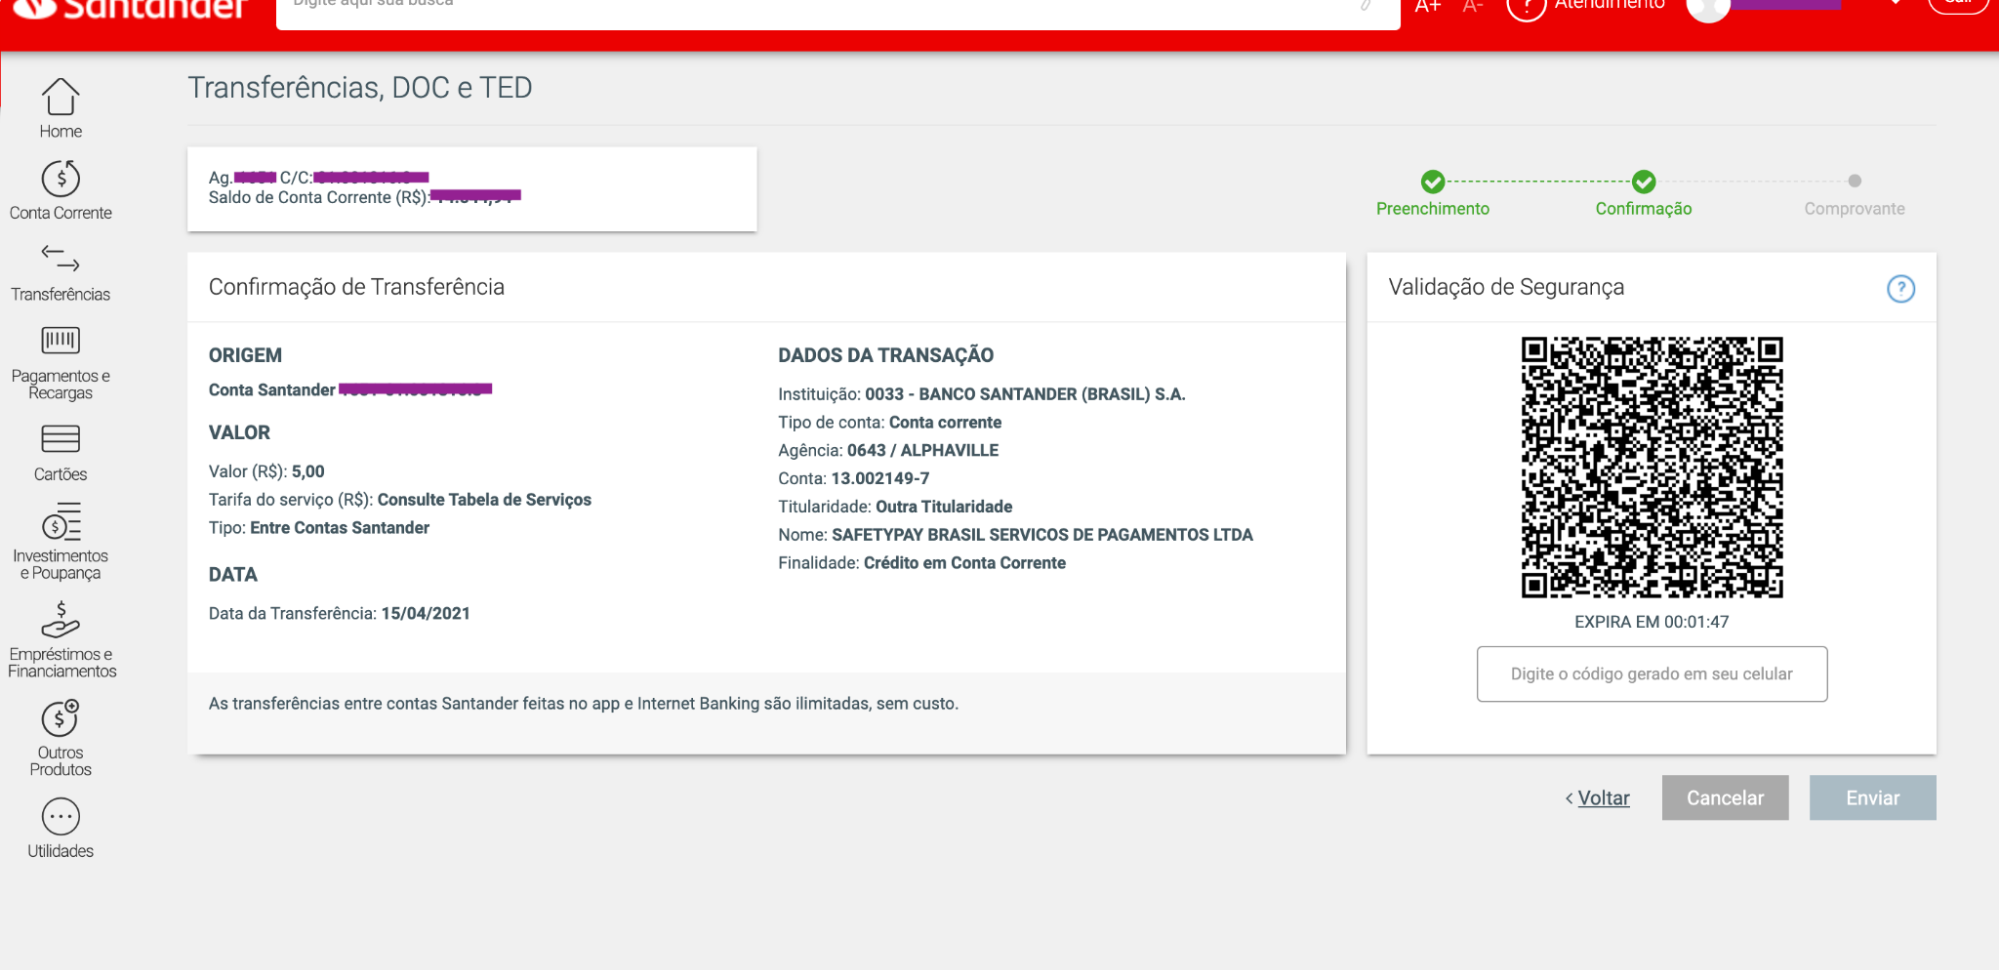This screenshot has width=1999, height=971.
Task: Expand user profile dropdown arrow
Action: coord(1895,3)
